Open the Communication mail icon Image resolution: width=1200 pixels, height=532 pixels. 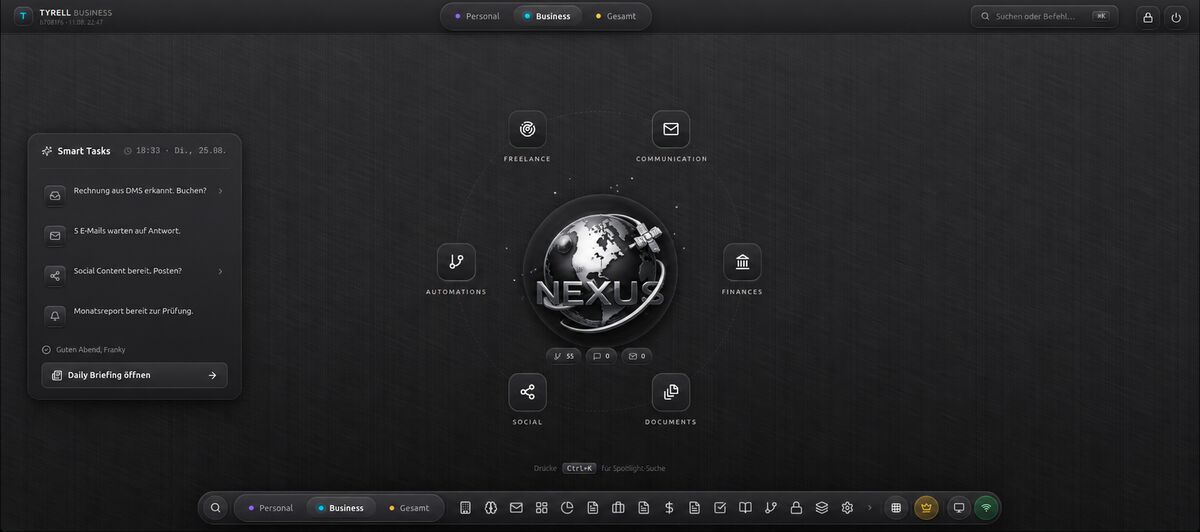point(671,129)
